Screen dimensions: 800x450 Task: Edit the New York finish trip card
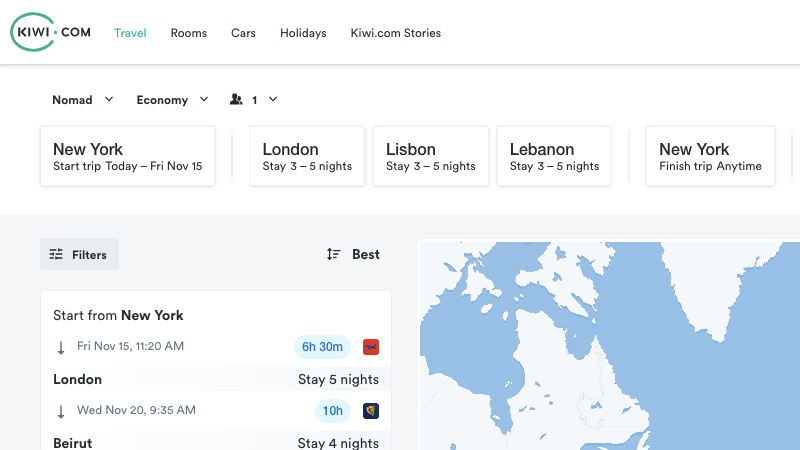(x=710, y=156)
